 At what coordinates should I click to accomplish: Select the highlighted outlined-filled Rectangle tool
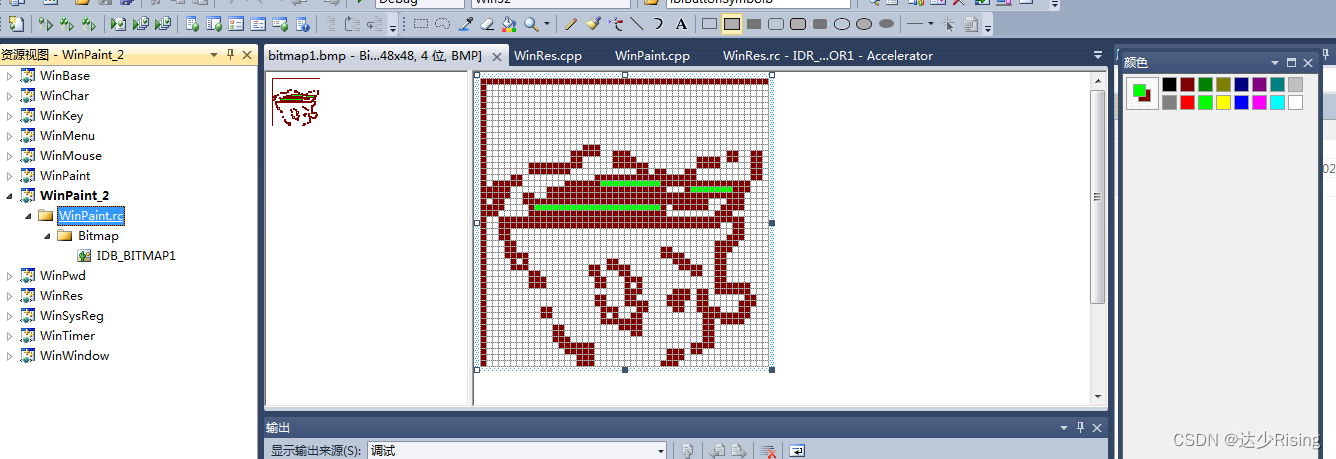tap(732, 23)
